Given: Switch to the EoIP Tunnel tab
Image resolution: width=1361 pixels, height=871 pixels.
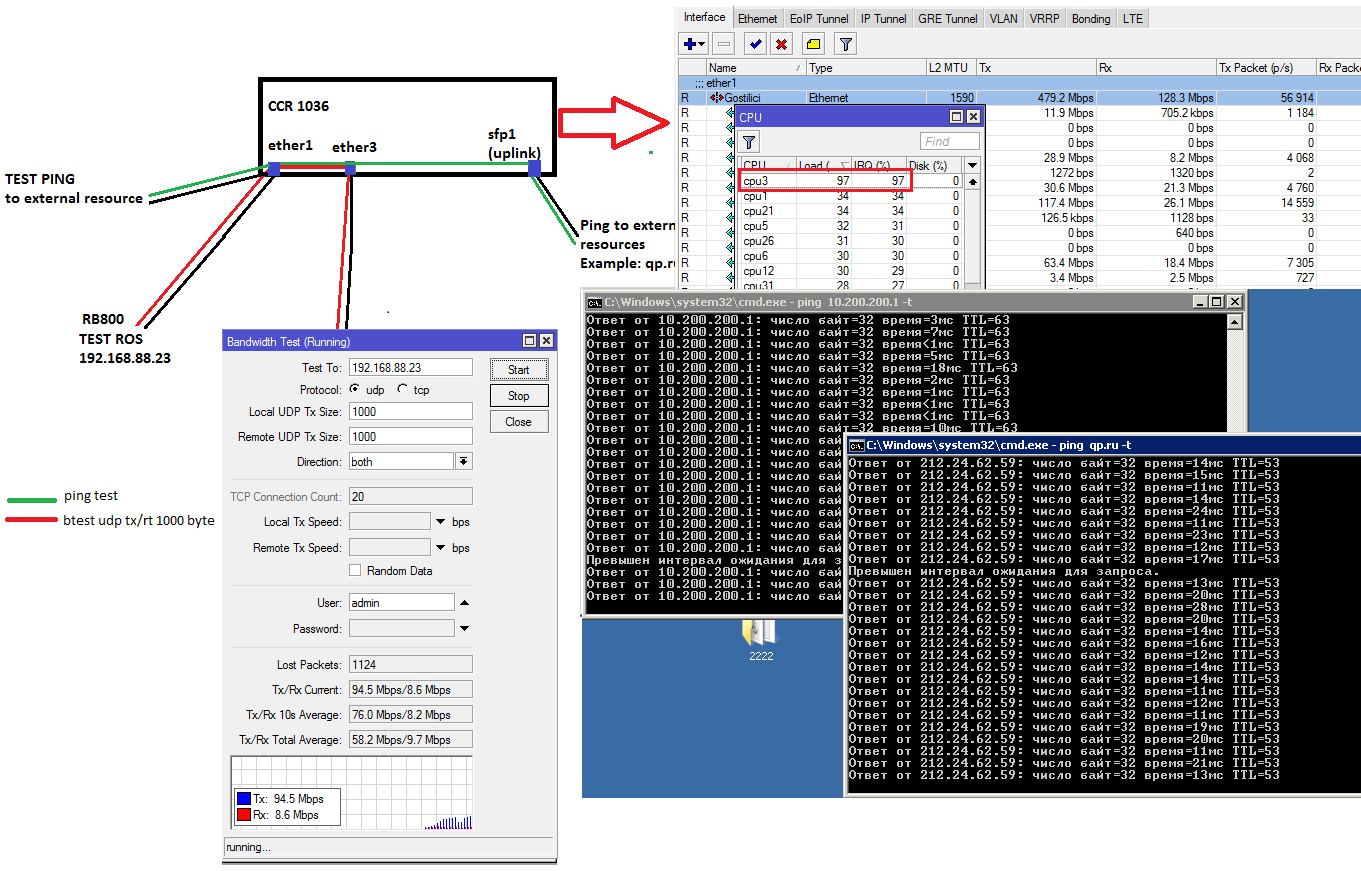Looking at the screenshot, I should [x=818, y=19].
